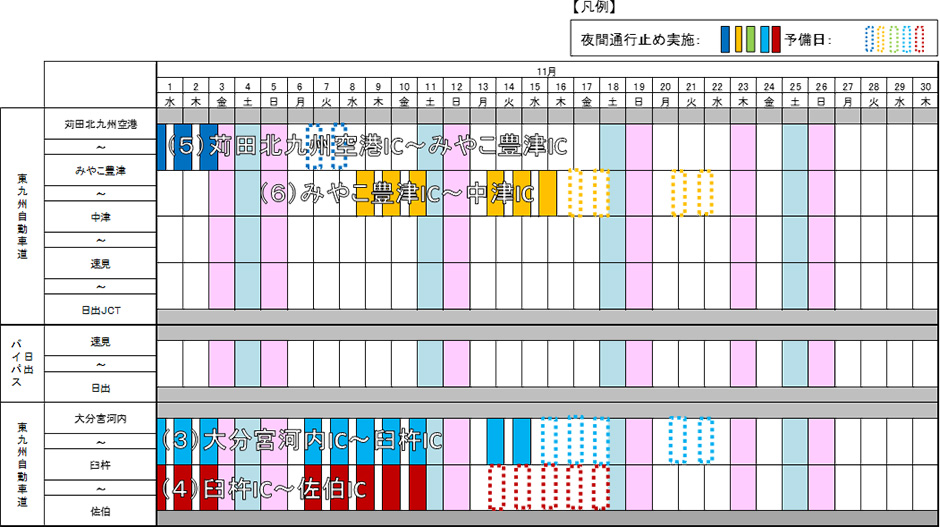This screenshot has width=940, height=527.
Task: Select date 11 in the header row
Action: click(x=430, y=87)
